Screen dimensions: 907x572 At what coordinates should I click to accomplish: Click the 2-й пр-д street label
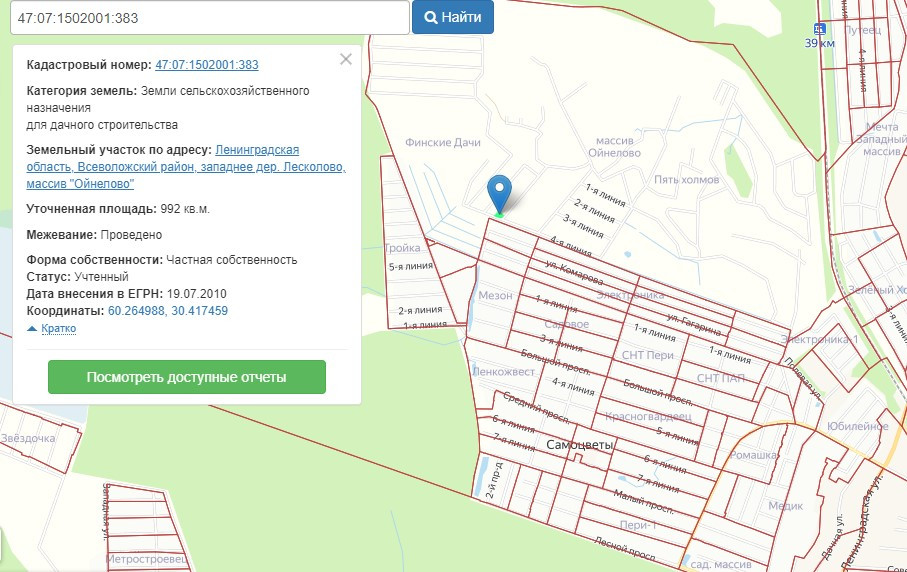(493, 480)
